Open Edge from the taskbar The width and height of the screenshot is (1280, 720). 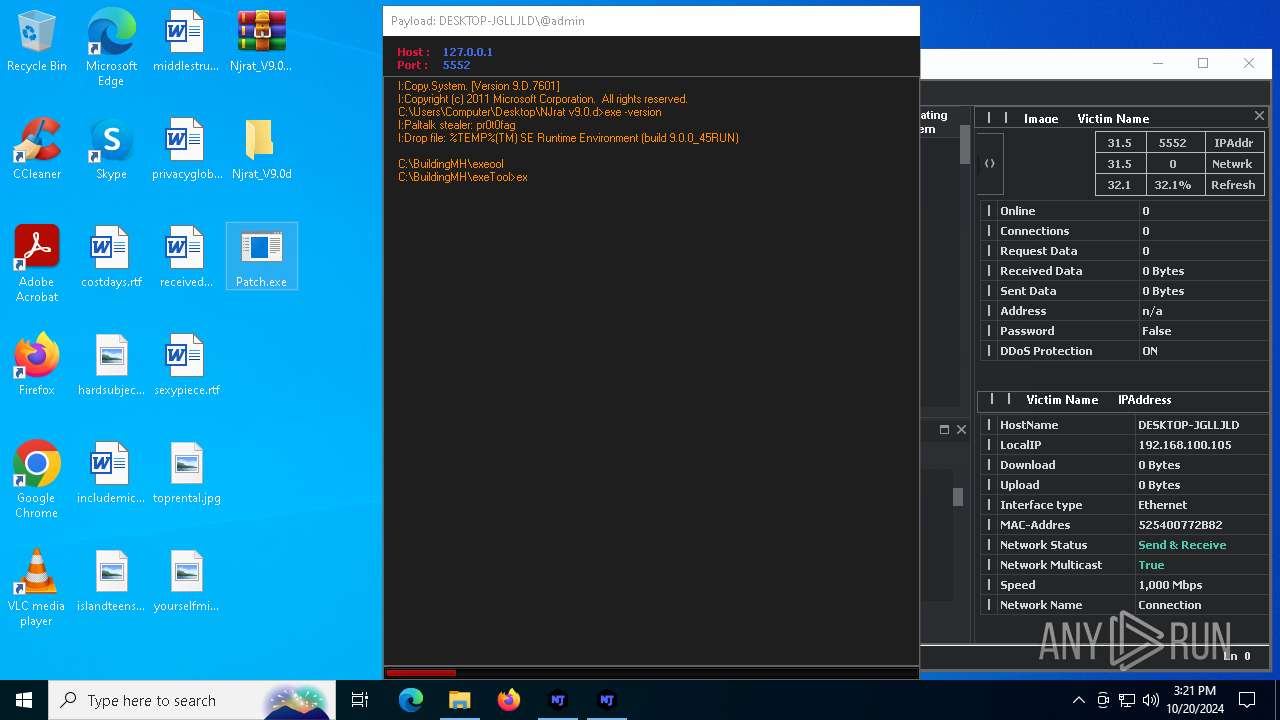tap(411, 700)
